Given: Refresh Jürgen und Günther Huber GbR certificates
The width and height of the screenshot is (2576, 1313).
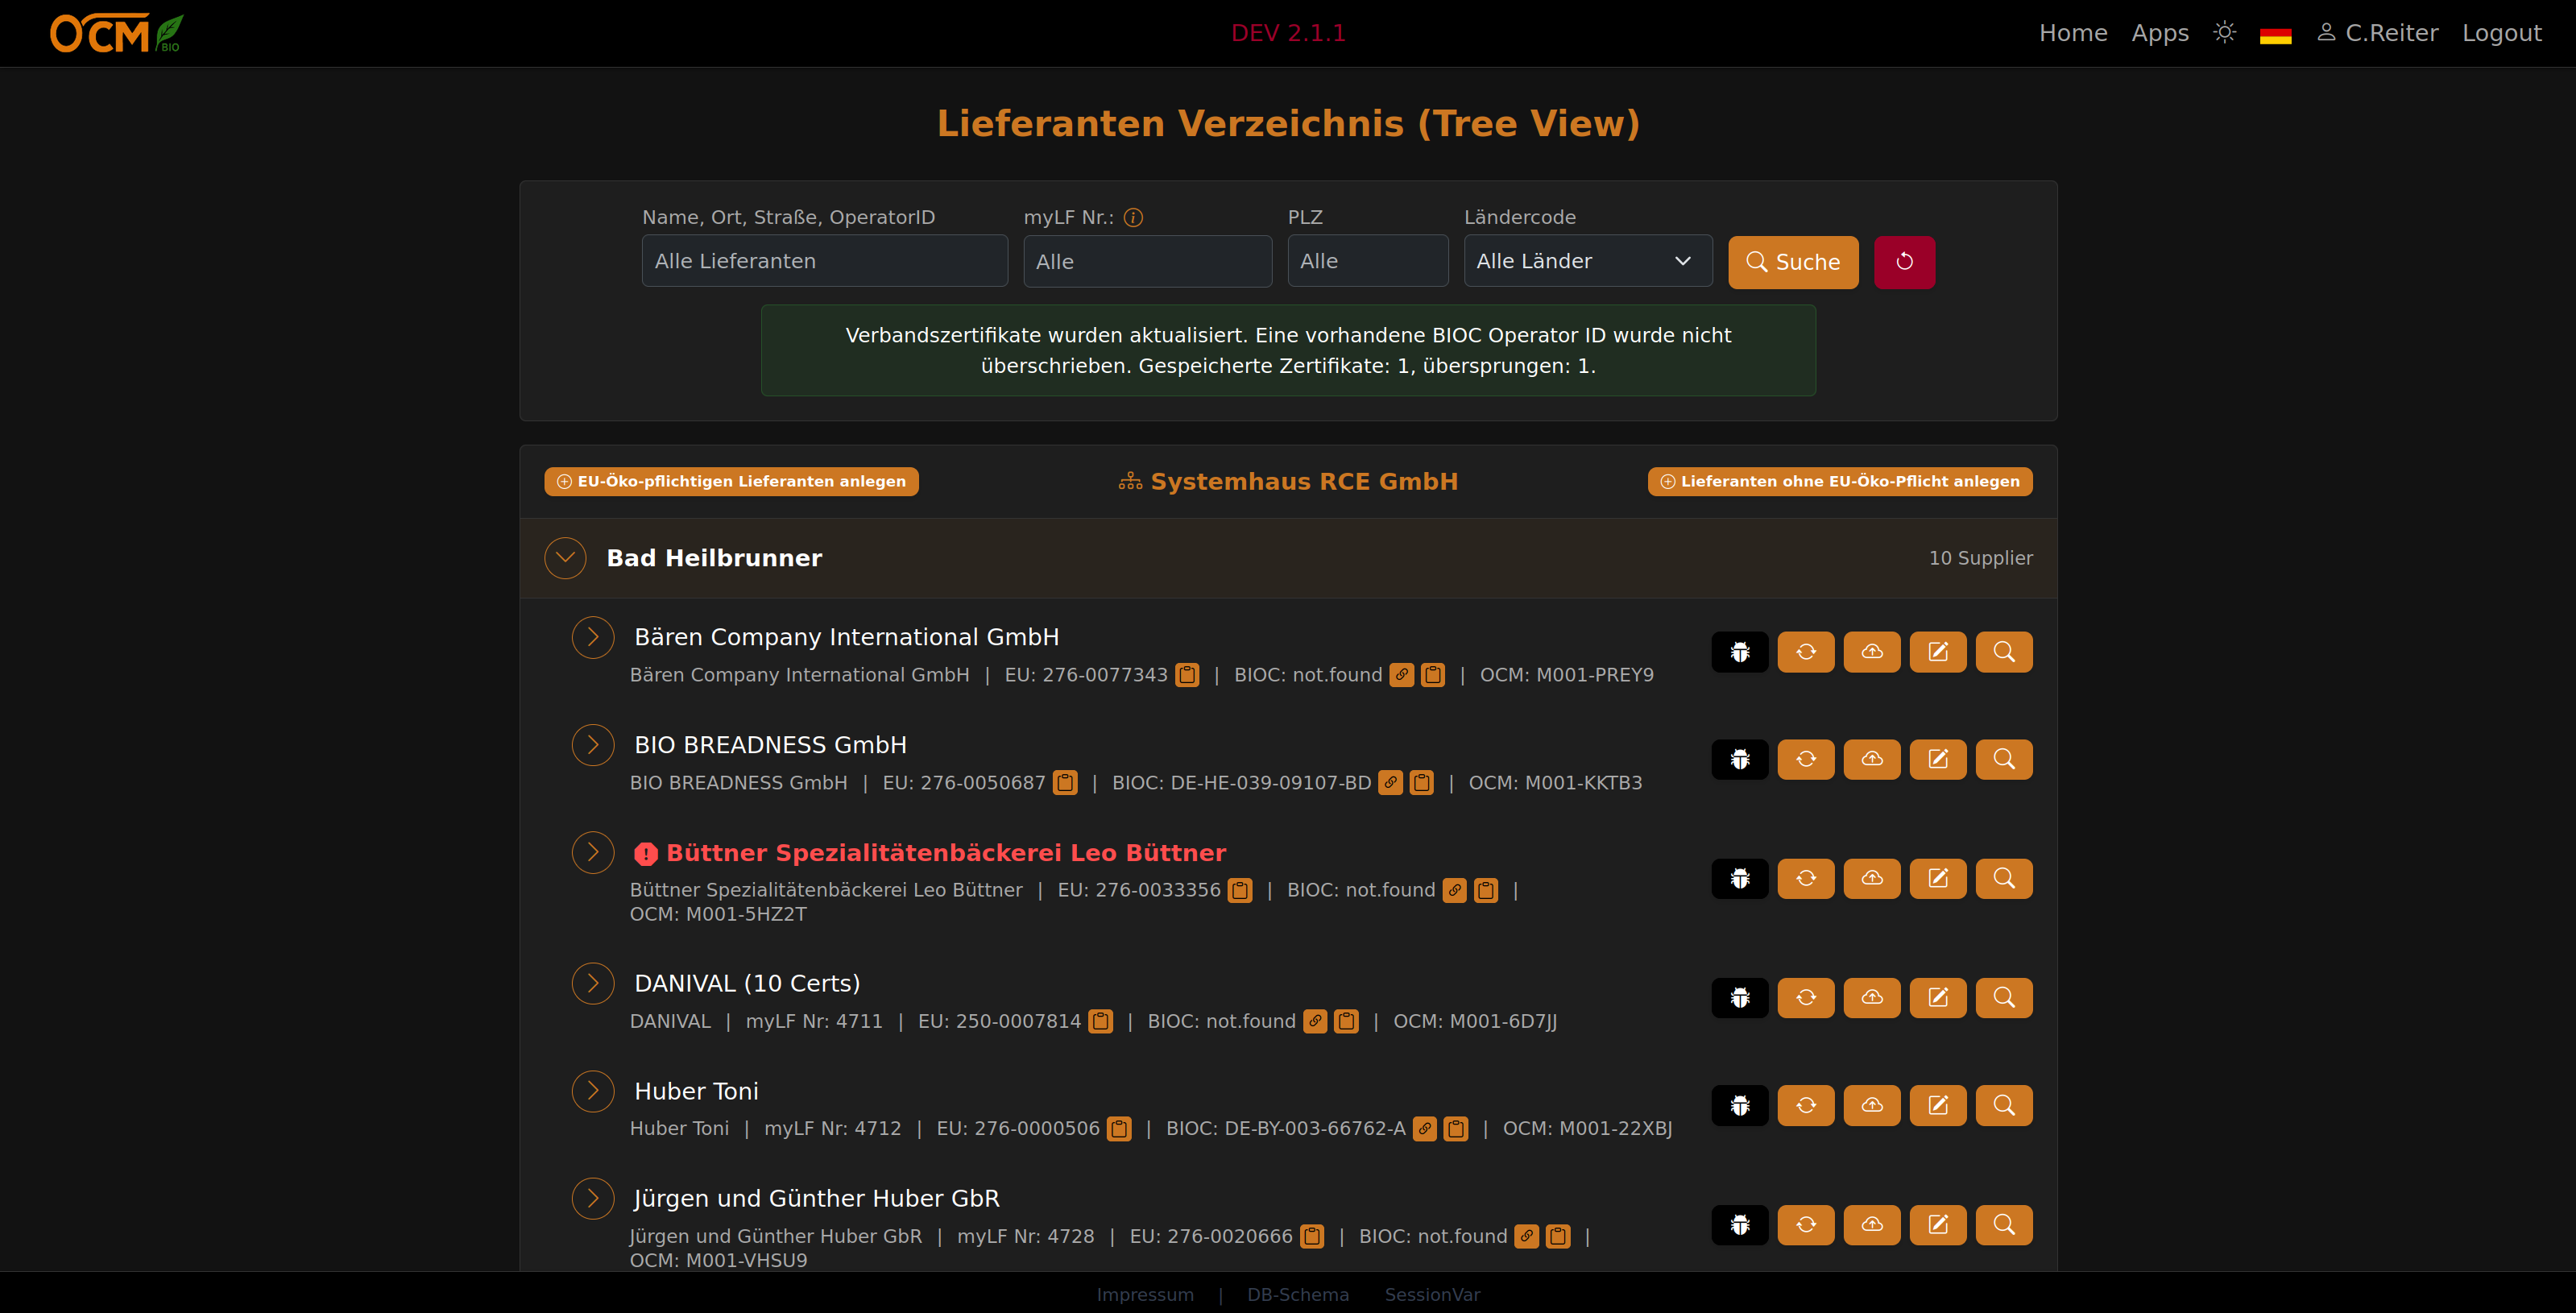Looking at the screenshot, I should (1805, 1224).
